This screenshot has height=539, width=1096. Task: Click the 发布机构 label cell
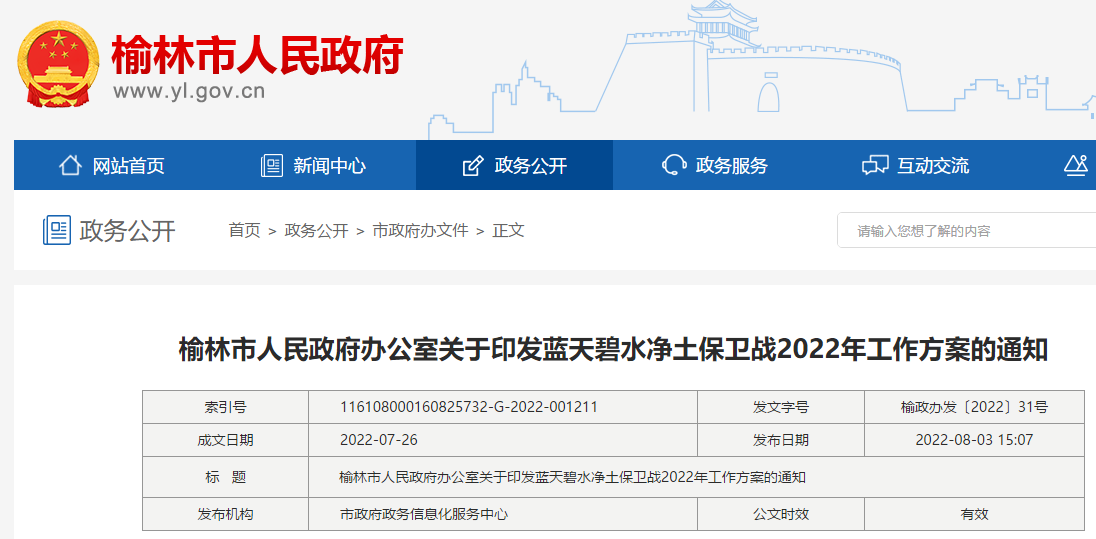click(x=225, y=515)
